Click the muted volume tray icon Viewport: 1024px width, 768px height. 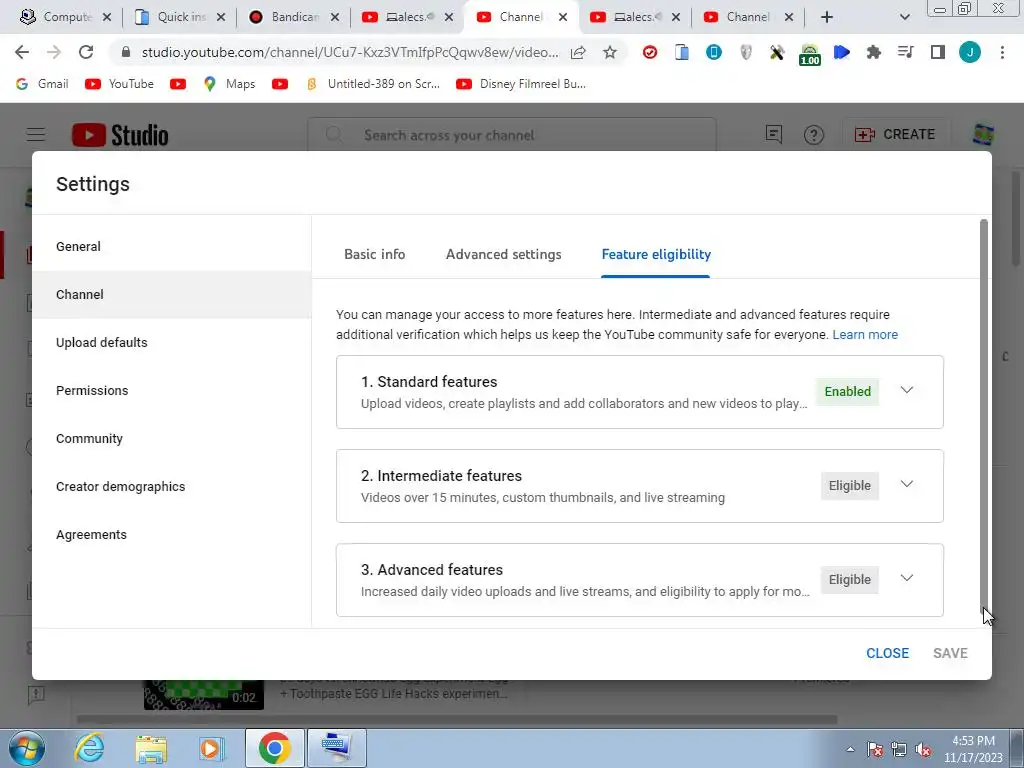(923, 749)
